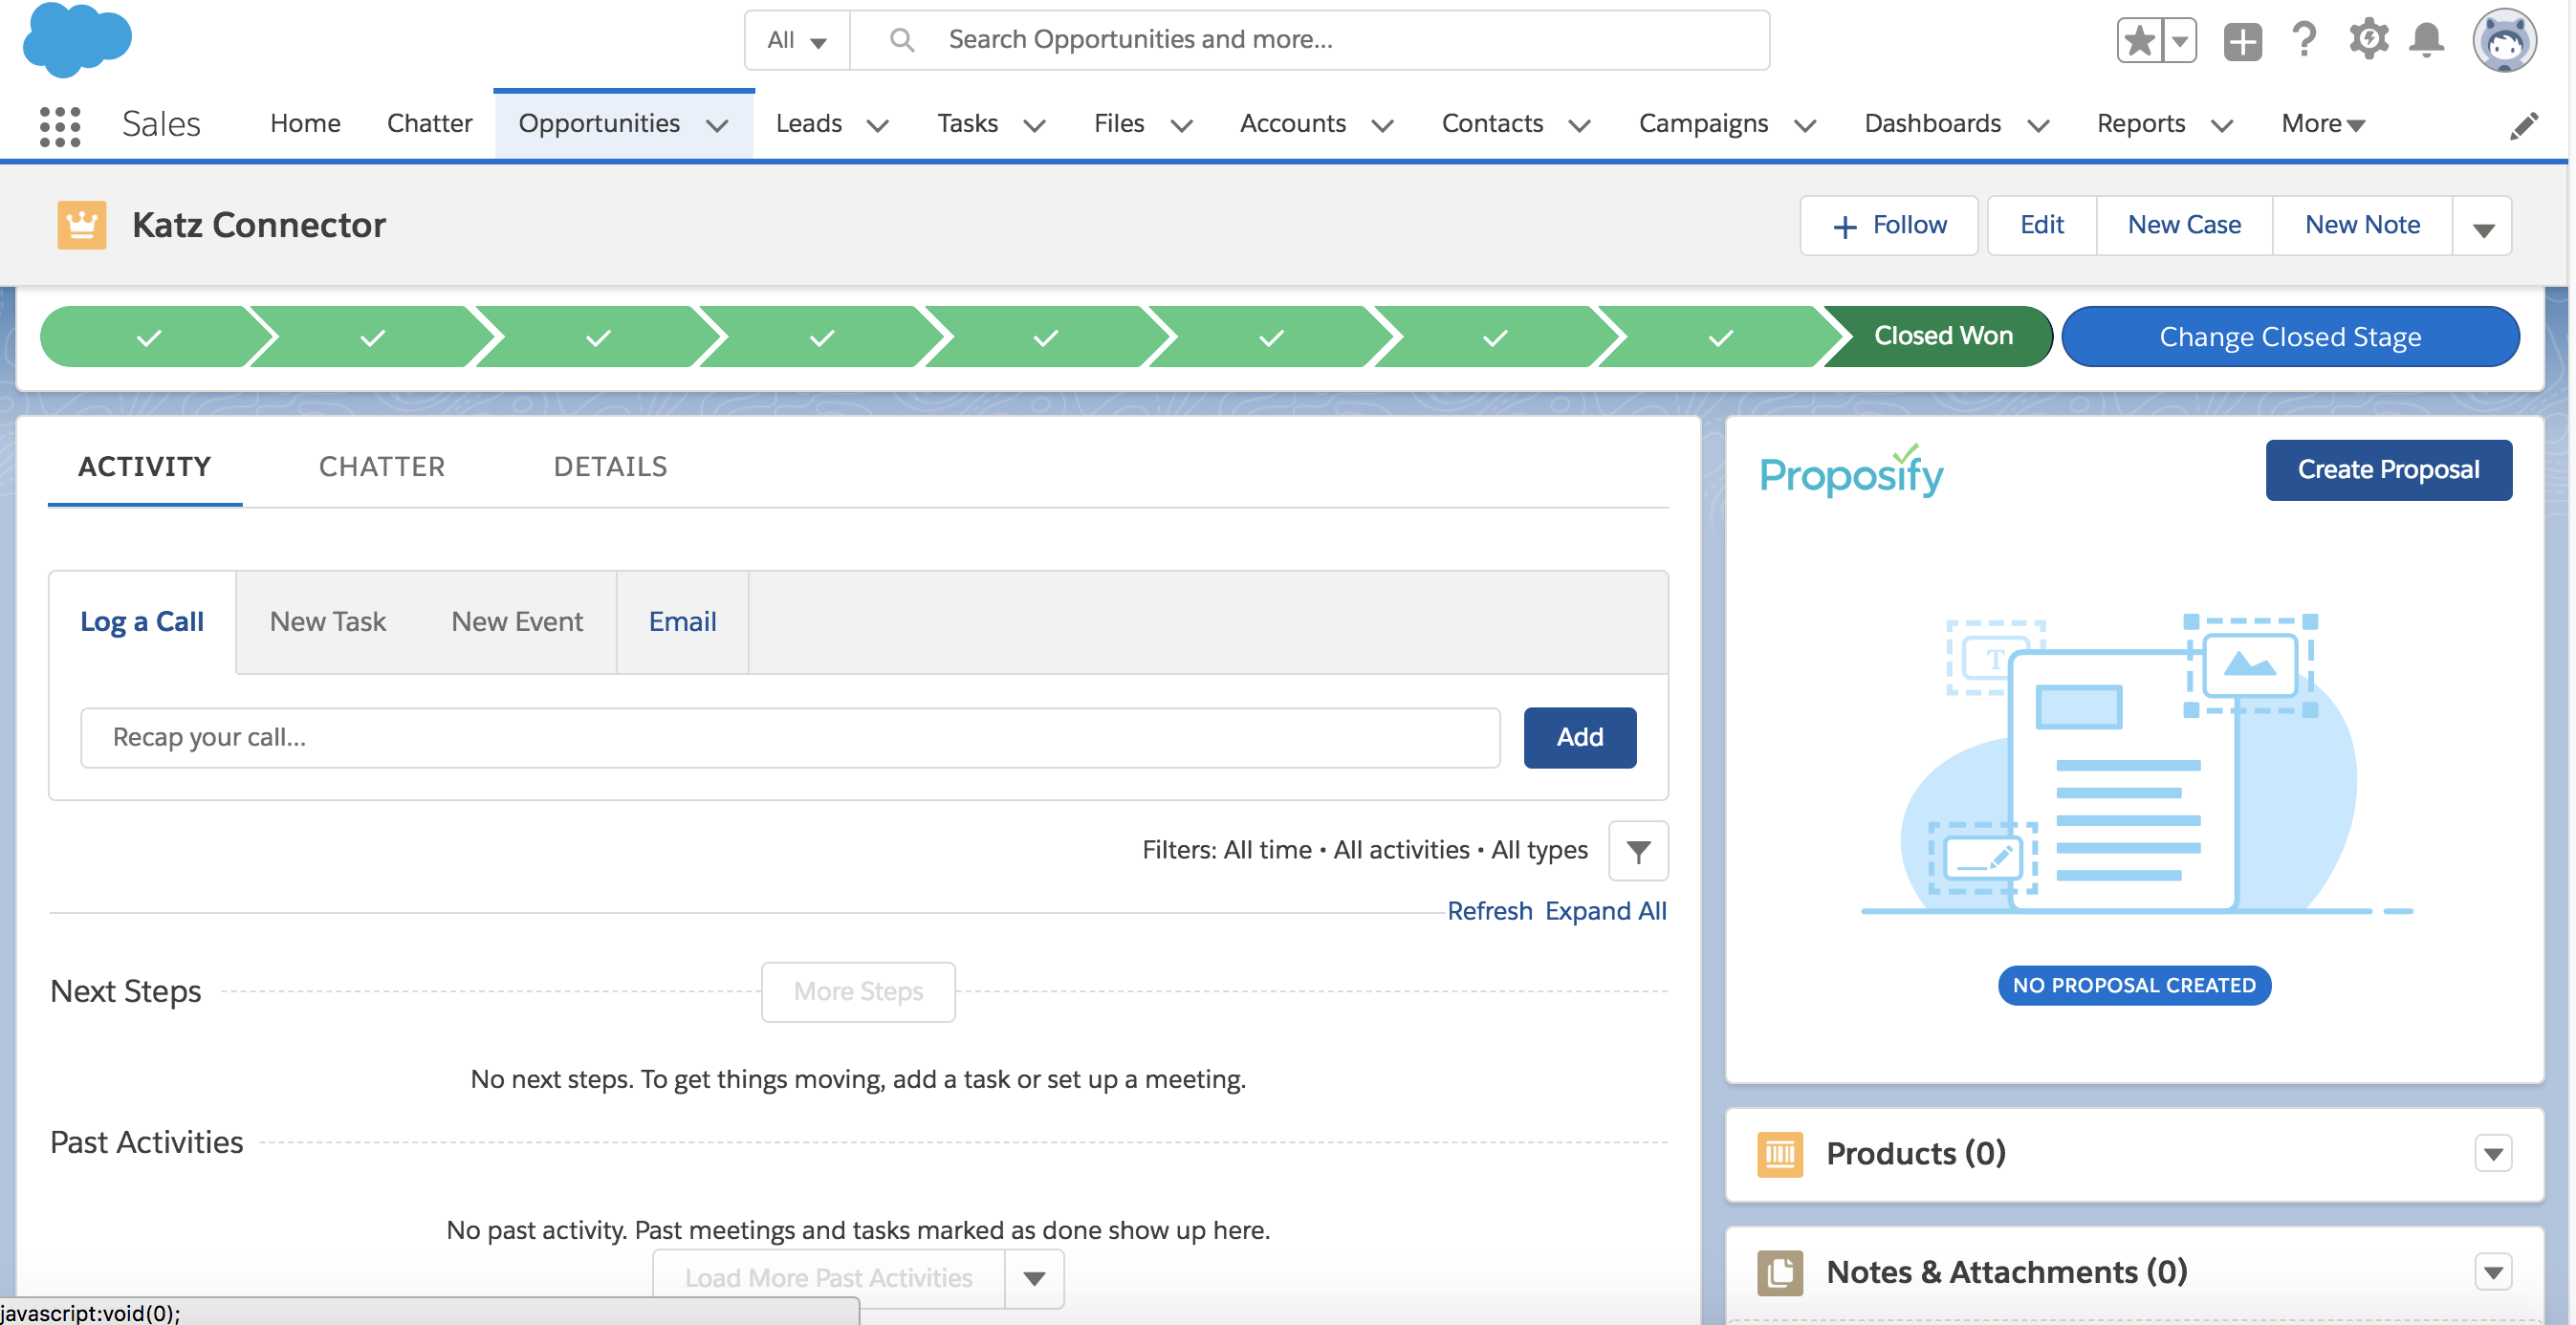The image size is (2576, 1325).
Task: Switch to the ACTIVITY record tab
Action: click(x=145, y=468)
